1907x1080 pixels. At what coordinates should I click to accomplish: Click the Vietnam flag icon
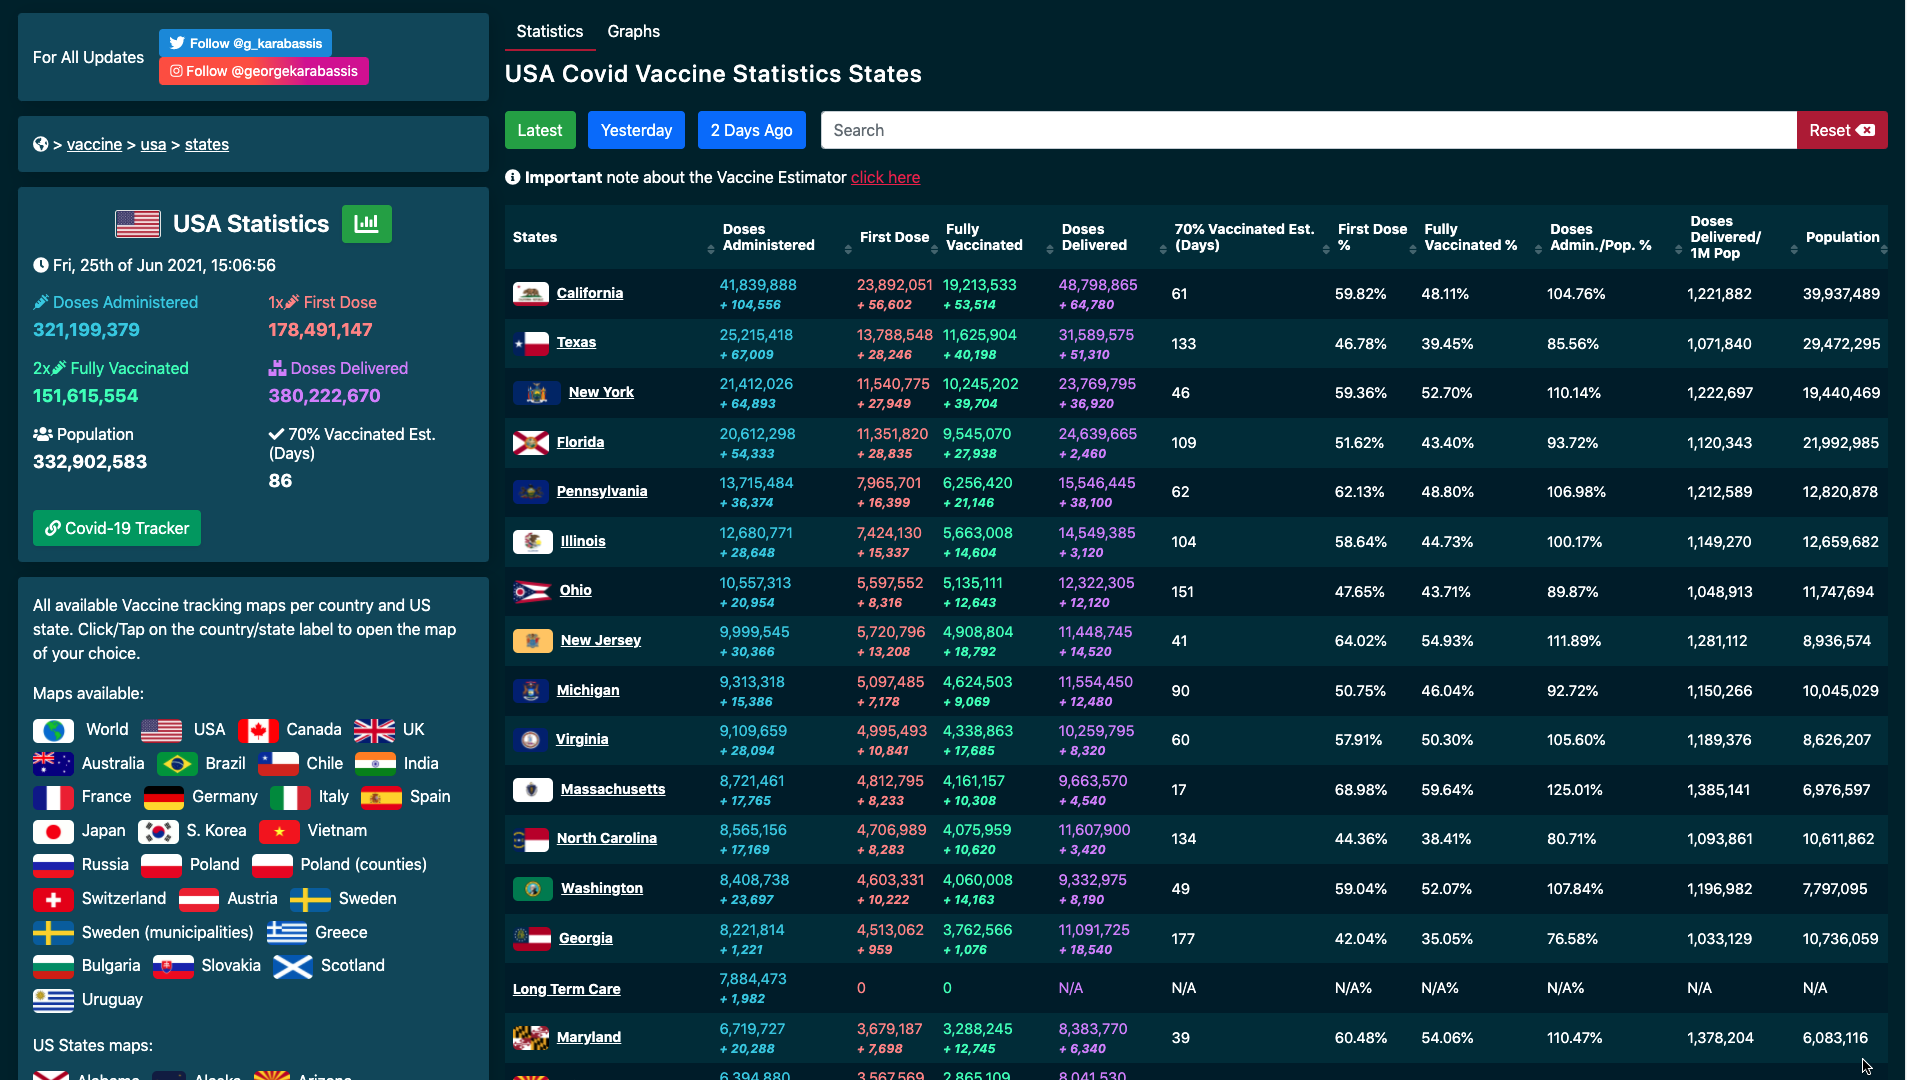tap(279, 831)
